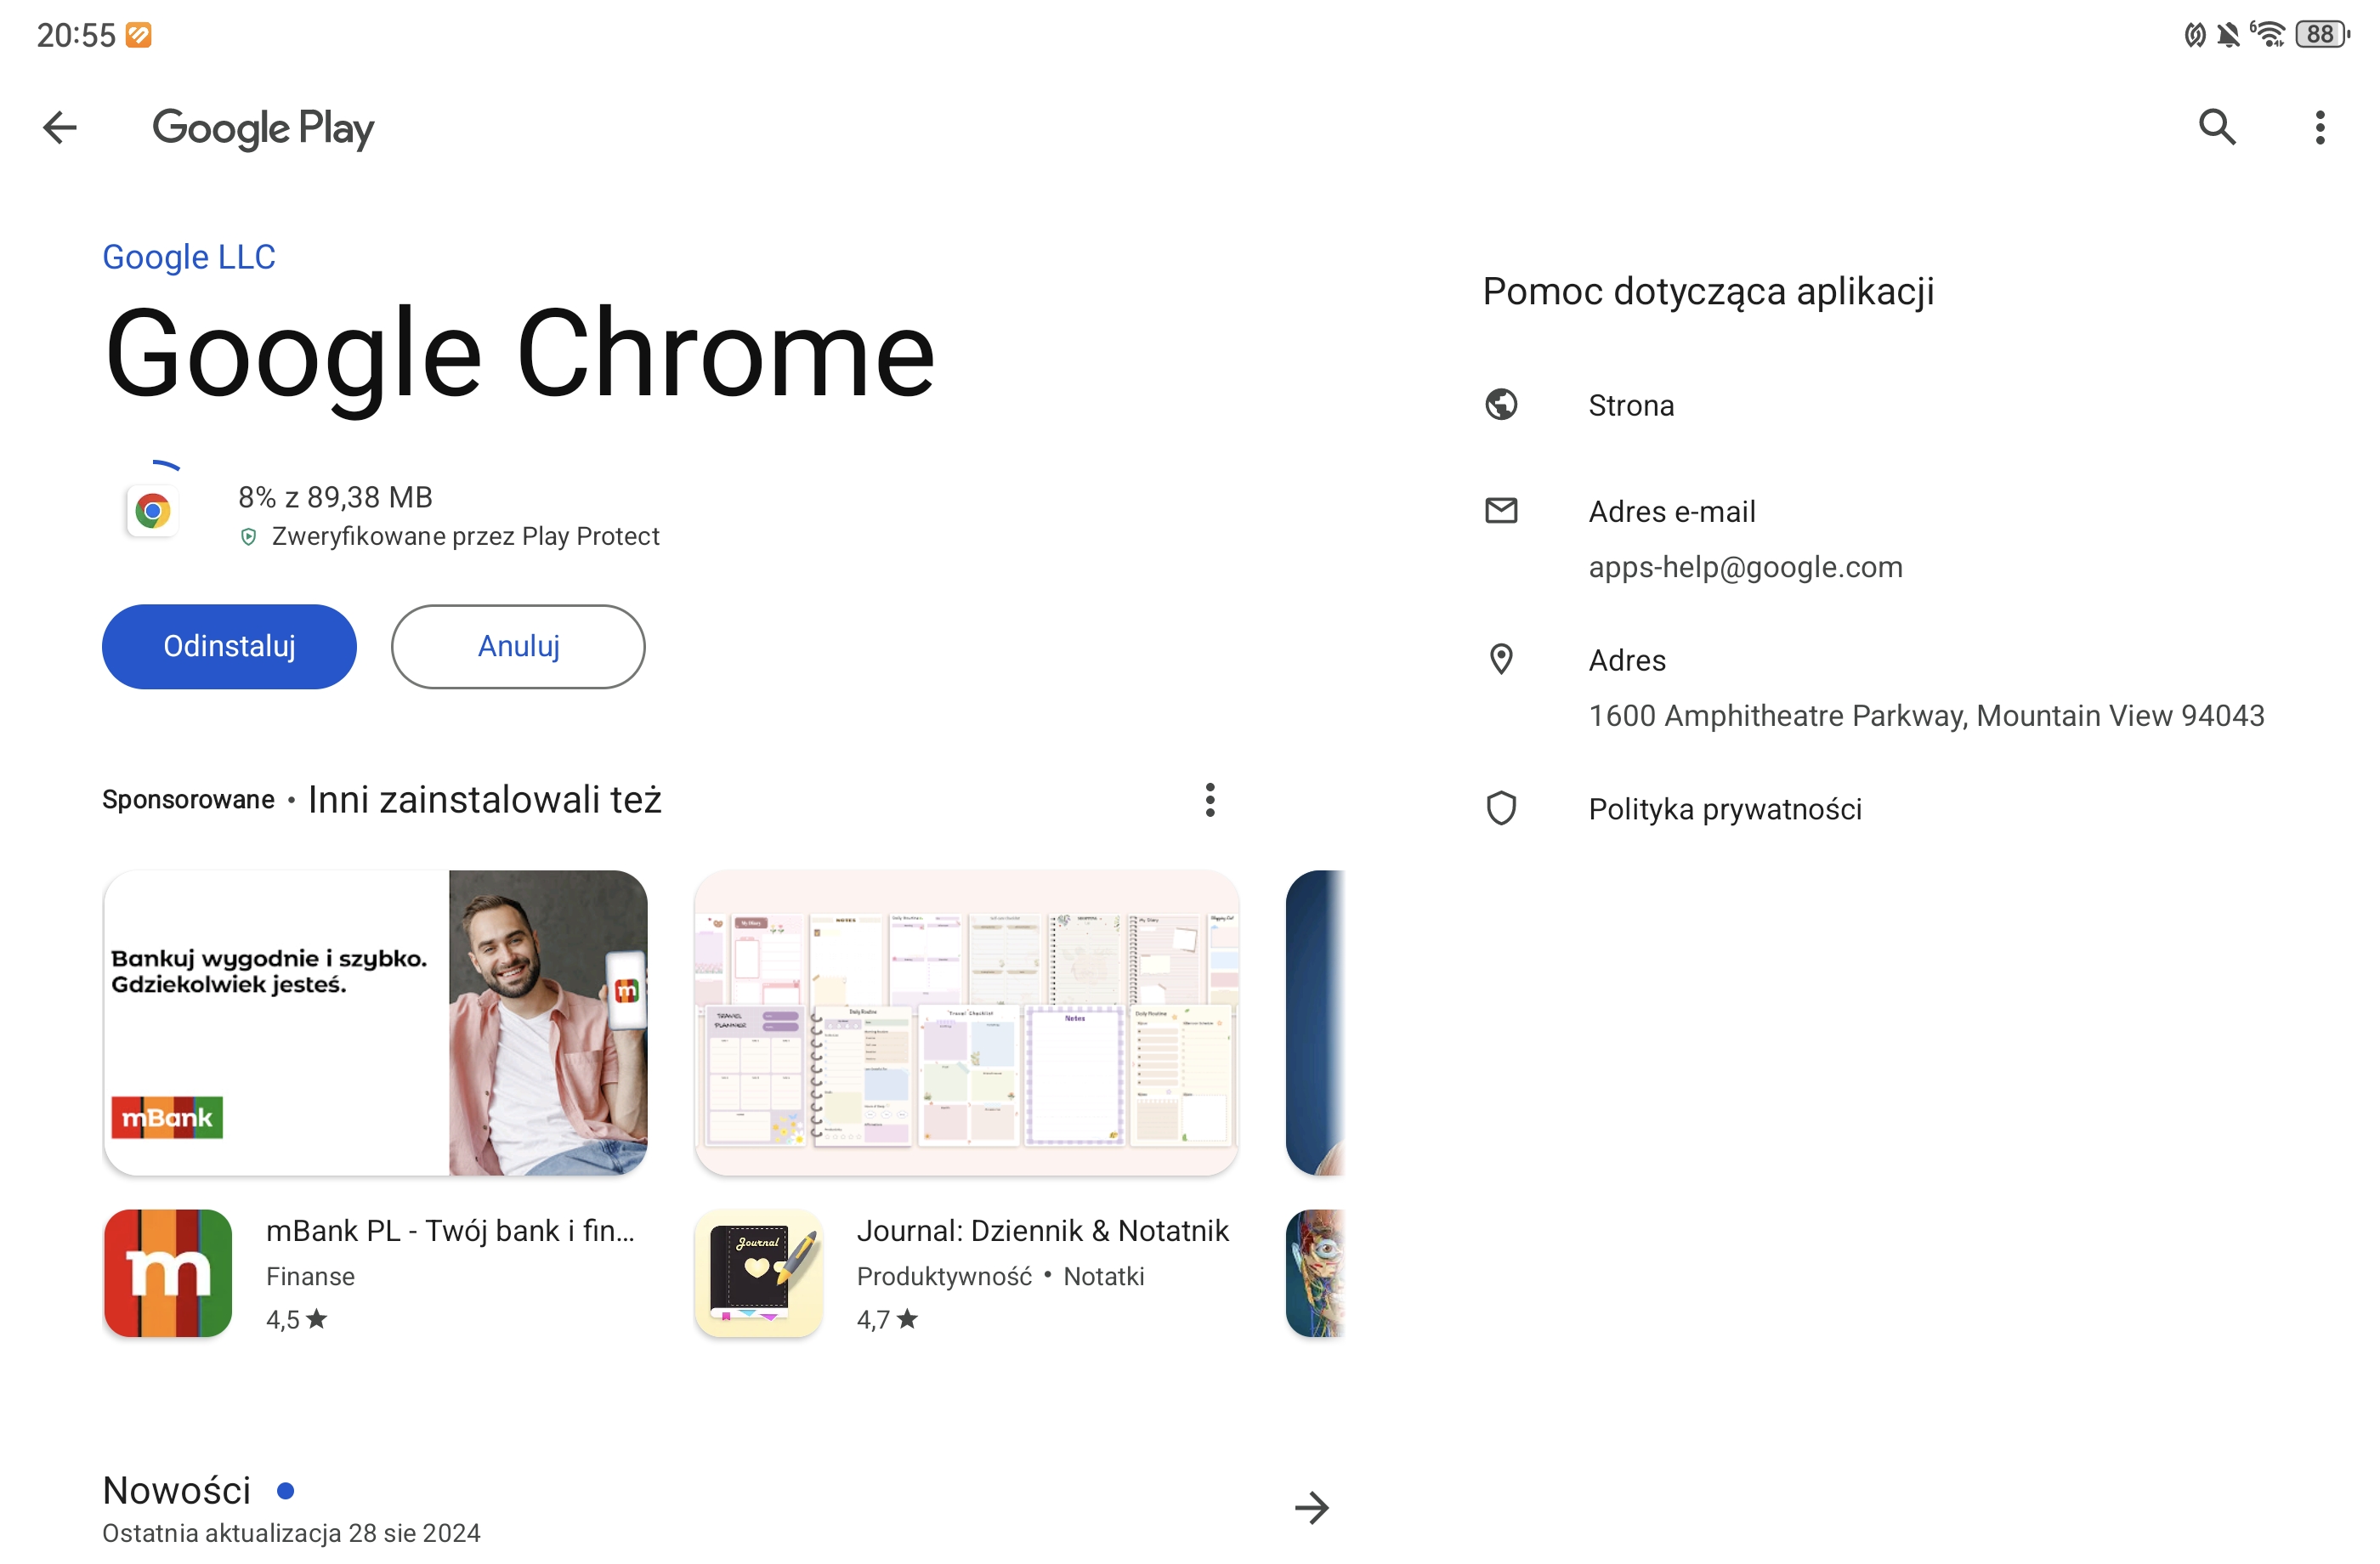Open Polityka prywatności

click(1725, 808)
